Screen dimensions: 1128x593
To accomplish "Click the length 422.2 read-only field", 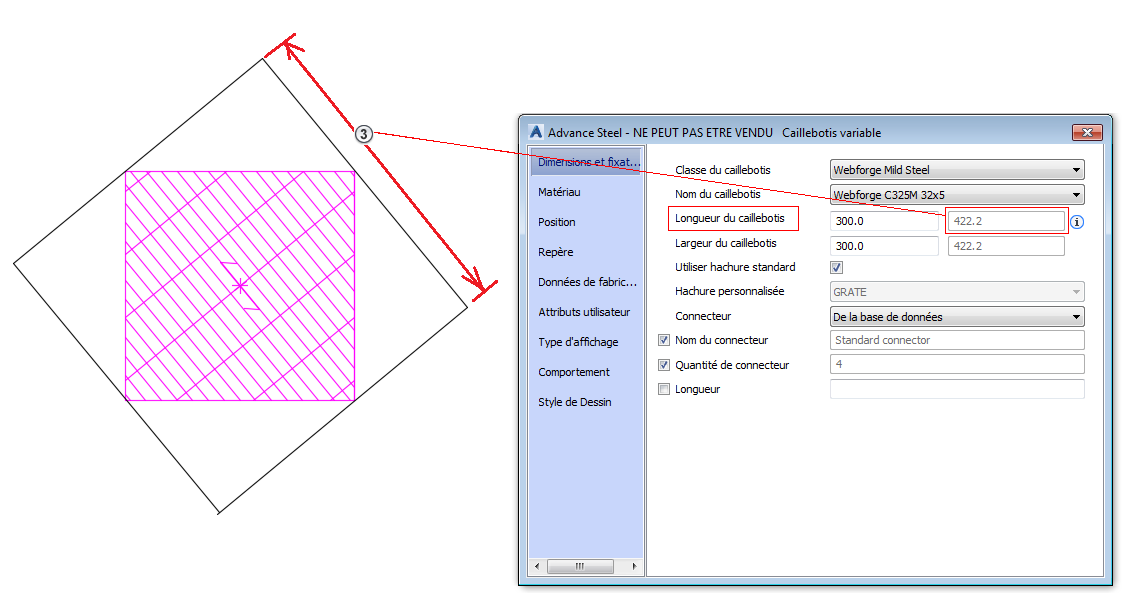I will (1006, 221).
